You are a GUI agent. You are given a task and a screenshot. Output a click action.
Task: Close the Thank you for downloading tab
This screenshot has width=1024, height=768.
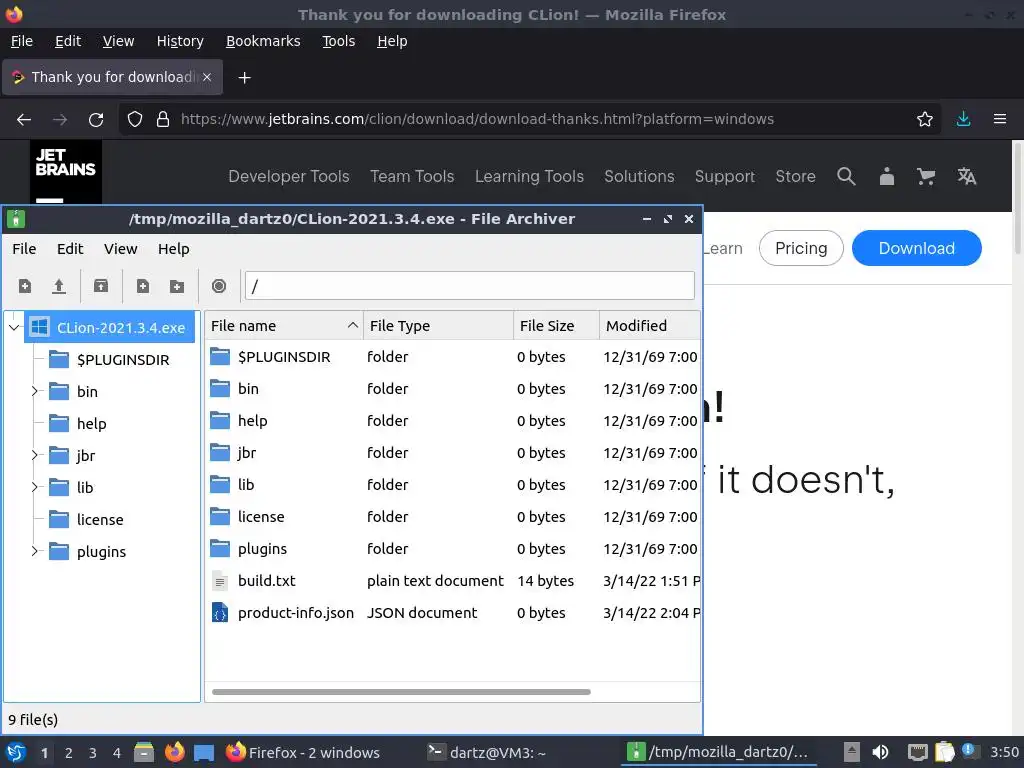click(x=207, y=77)
